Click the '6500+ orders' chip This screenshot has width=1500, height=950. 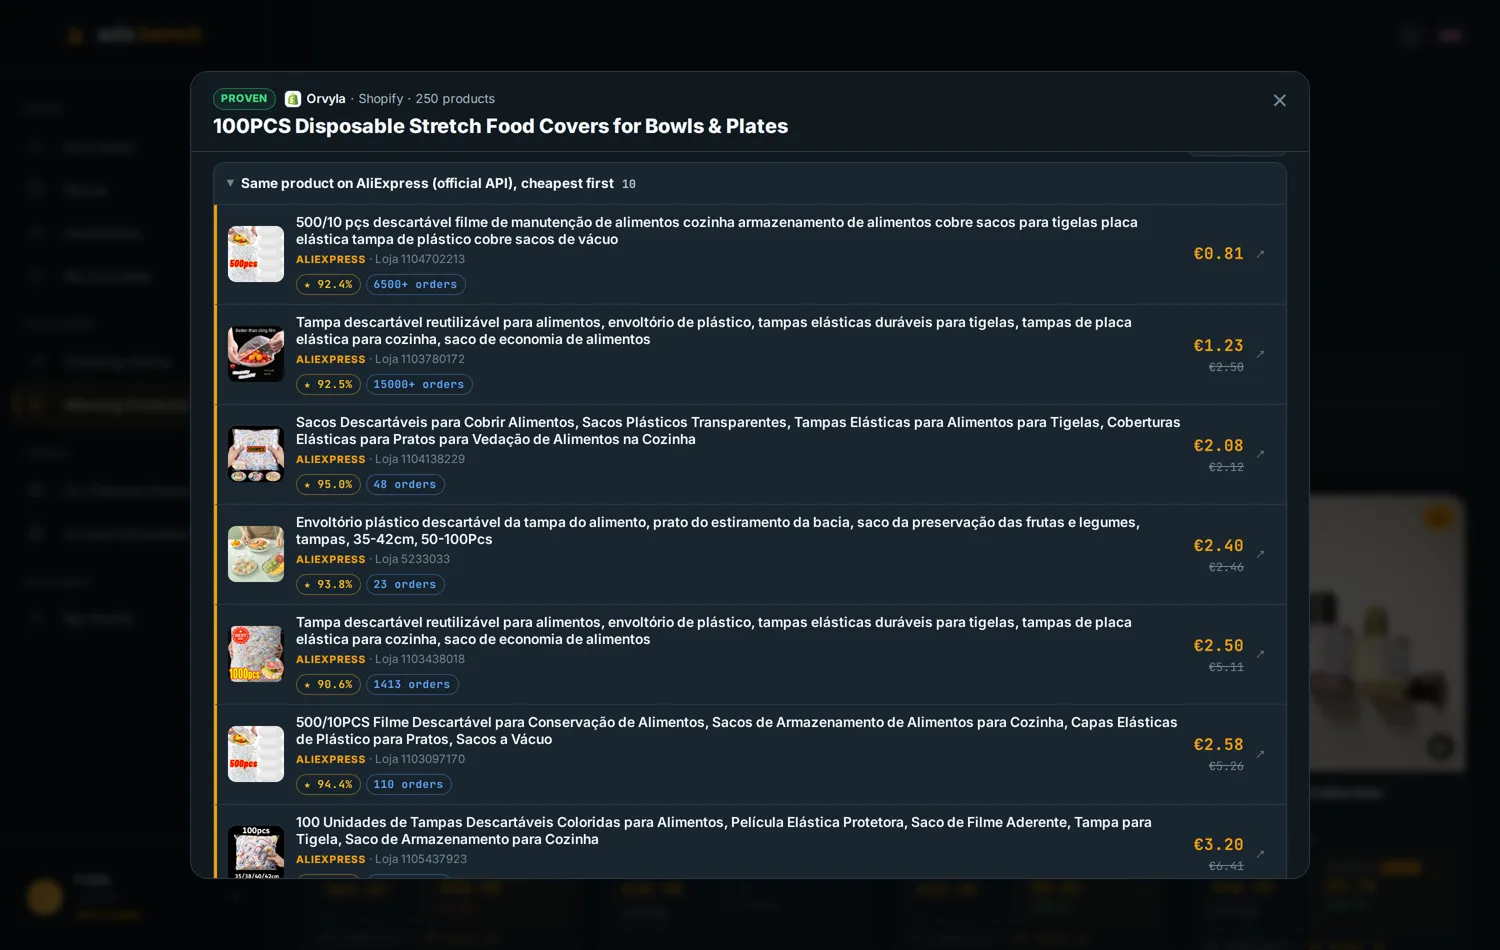(x=415, y=285)
